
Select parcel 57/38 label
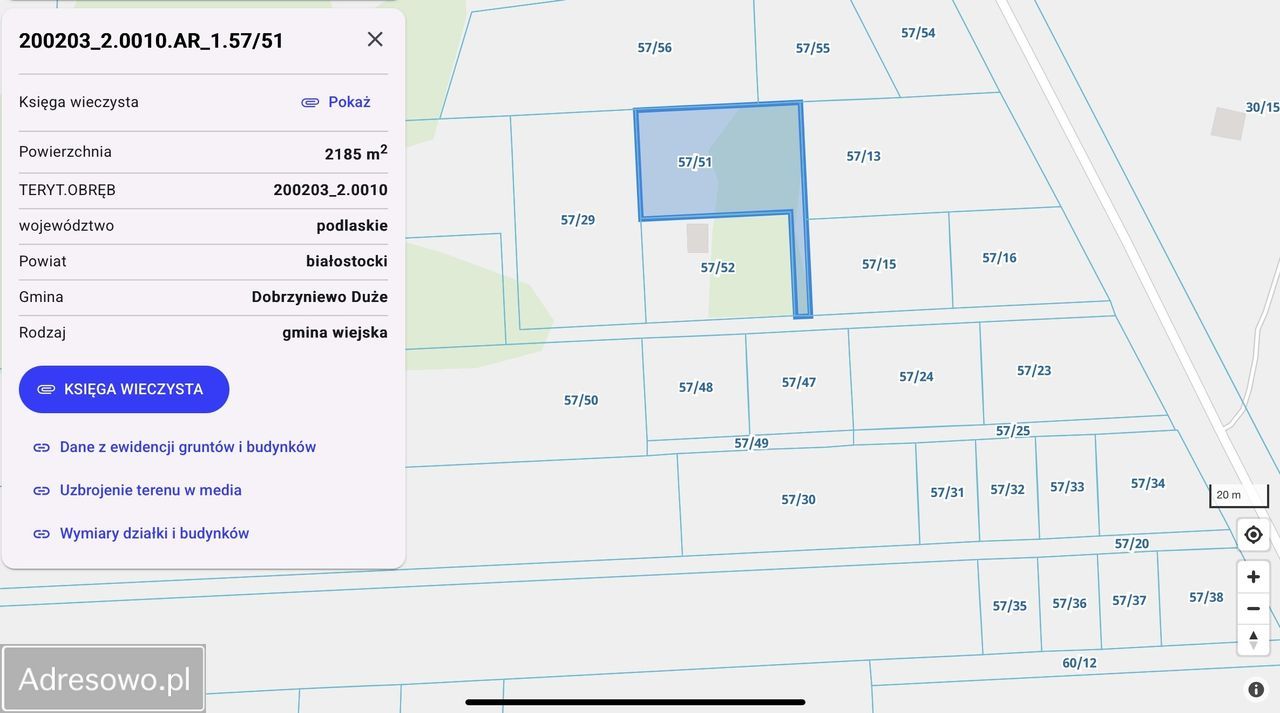[x=1206, y=597]
